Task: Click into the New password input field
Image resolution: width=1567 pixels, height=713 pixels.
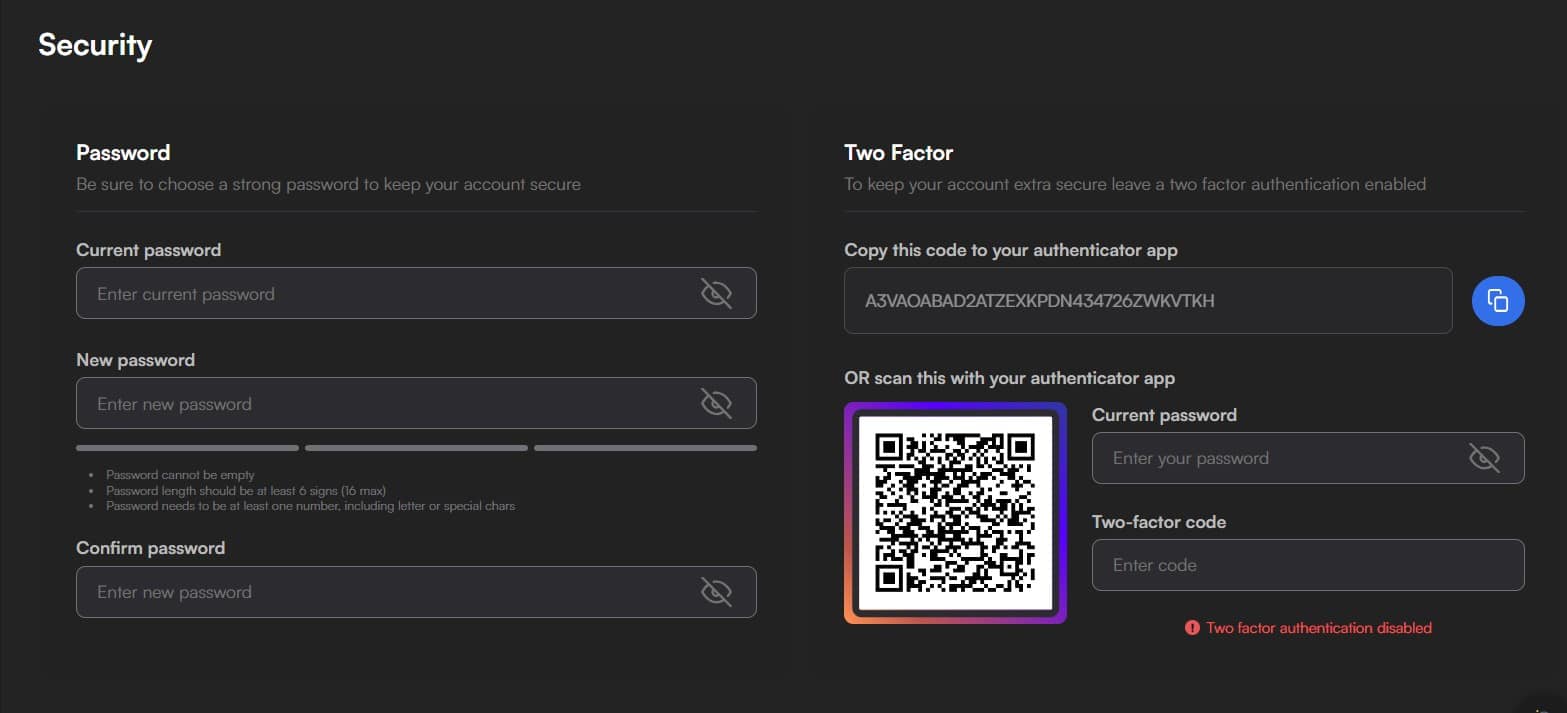Action: click(x=380, y=404)
